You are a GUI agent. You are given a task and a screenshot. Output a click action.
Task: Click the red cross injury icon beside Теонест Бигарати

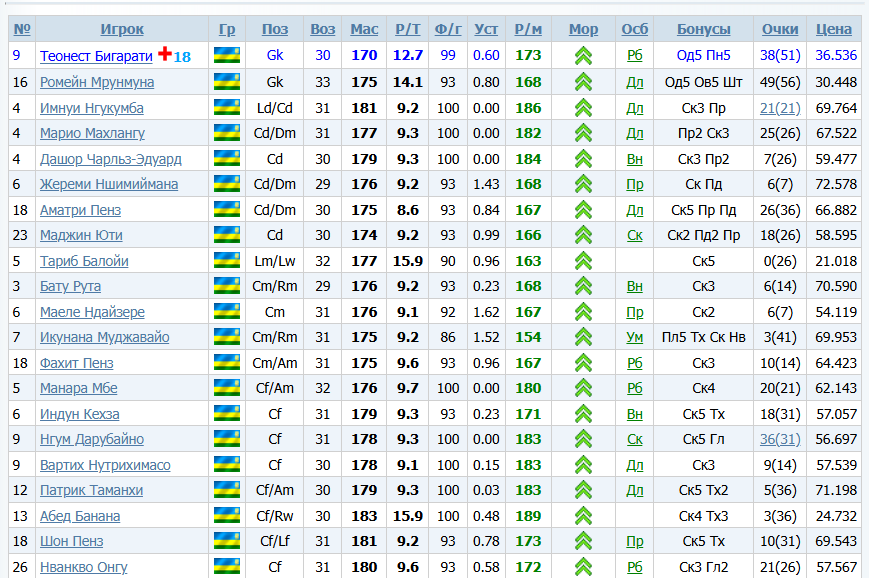pyautogui.click(x=165, y=54)
